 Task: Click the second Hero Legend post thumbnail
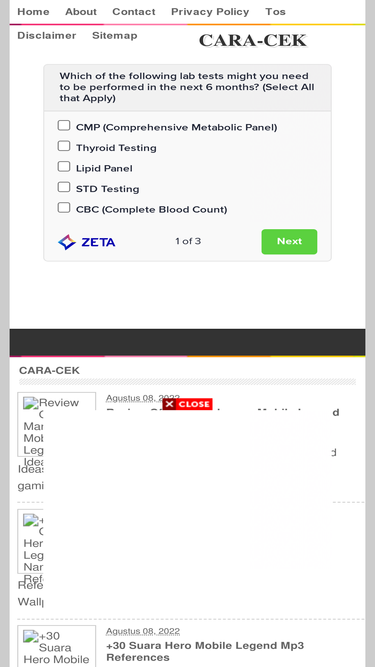(30, 542)
